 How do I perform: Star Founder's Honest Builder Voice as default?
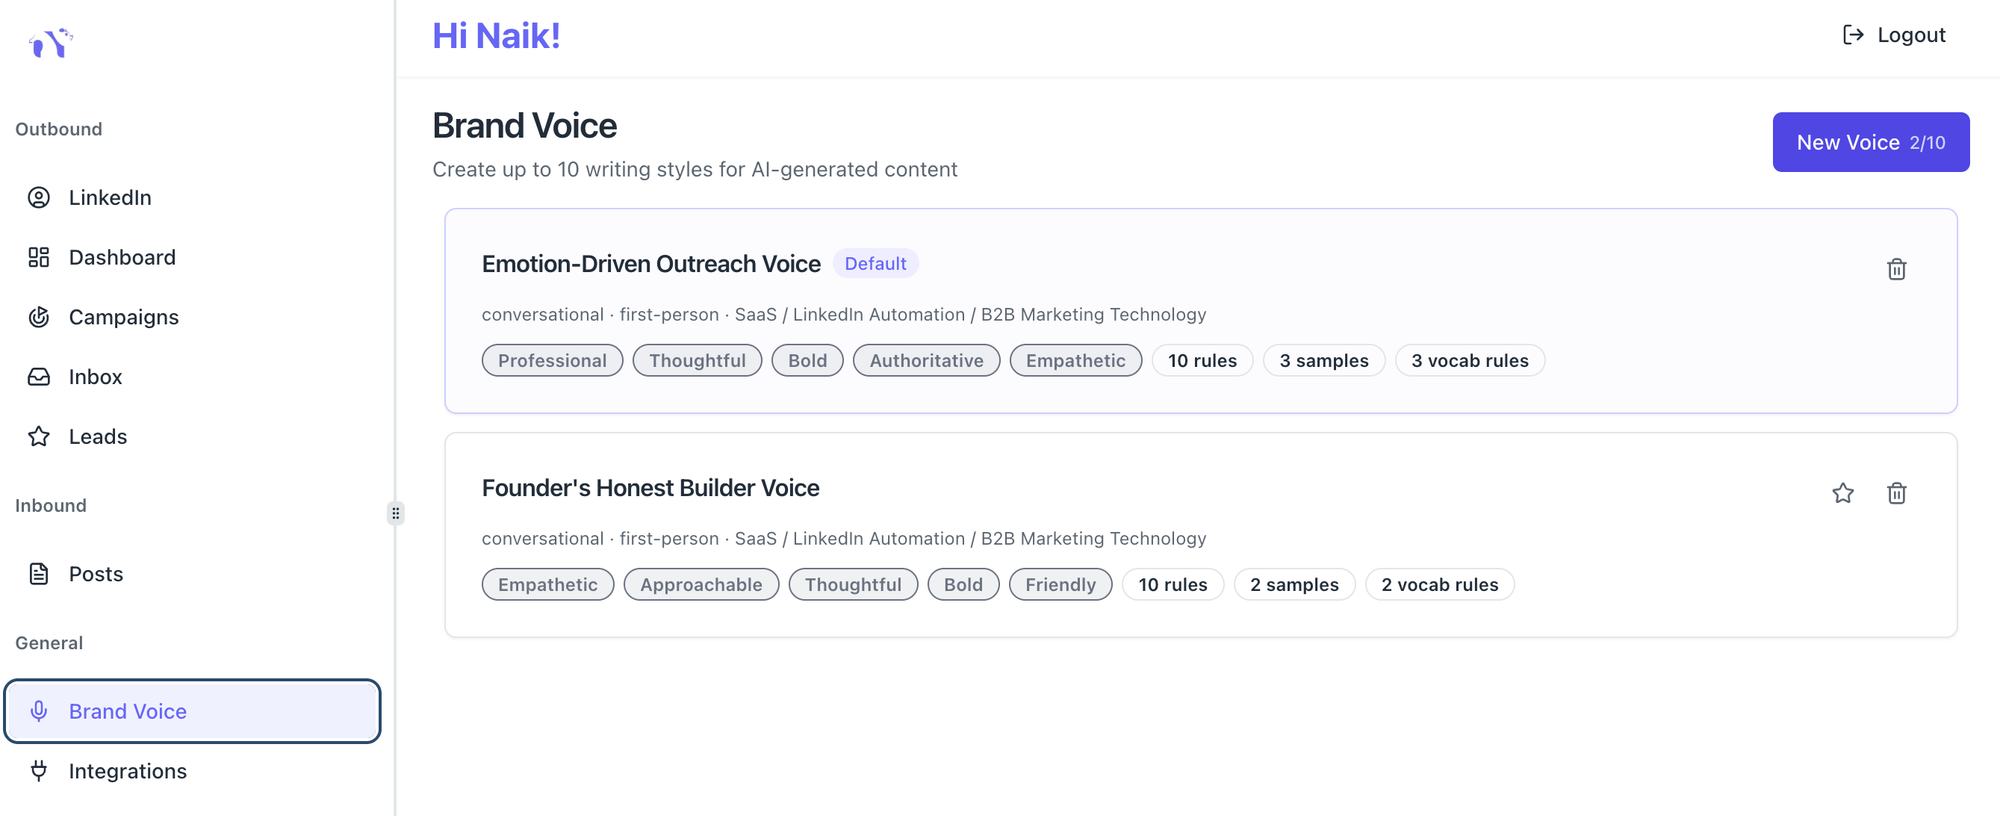click(x=1842, y=493)
